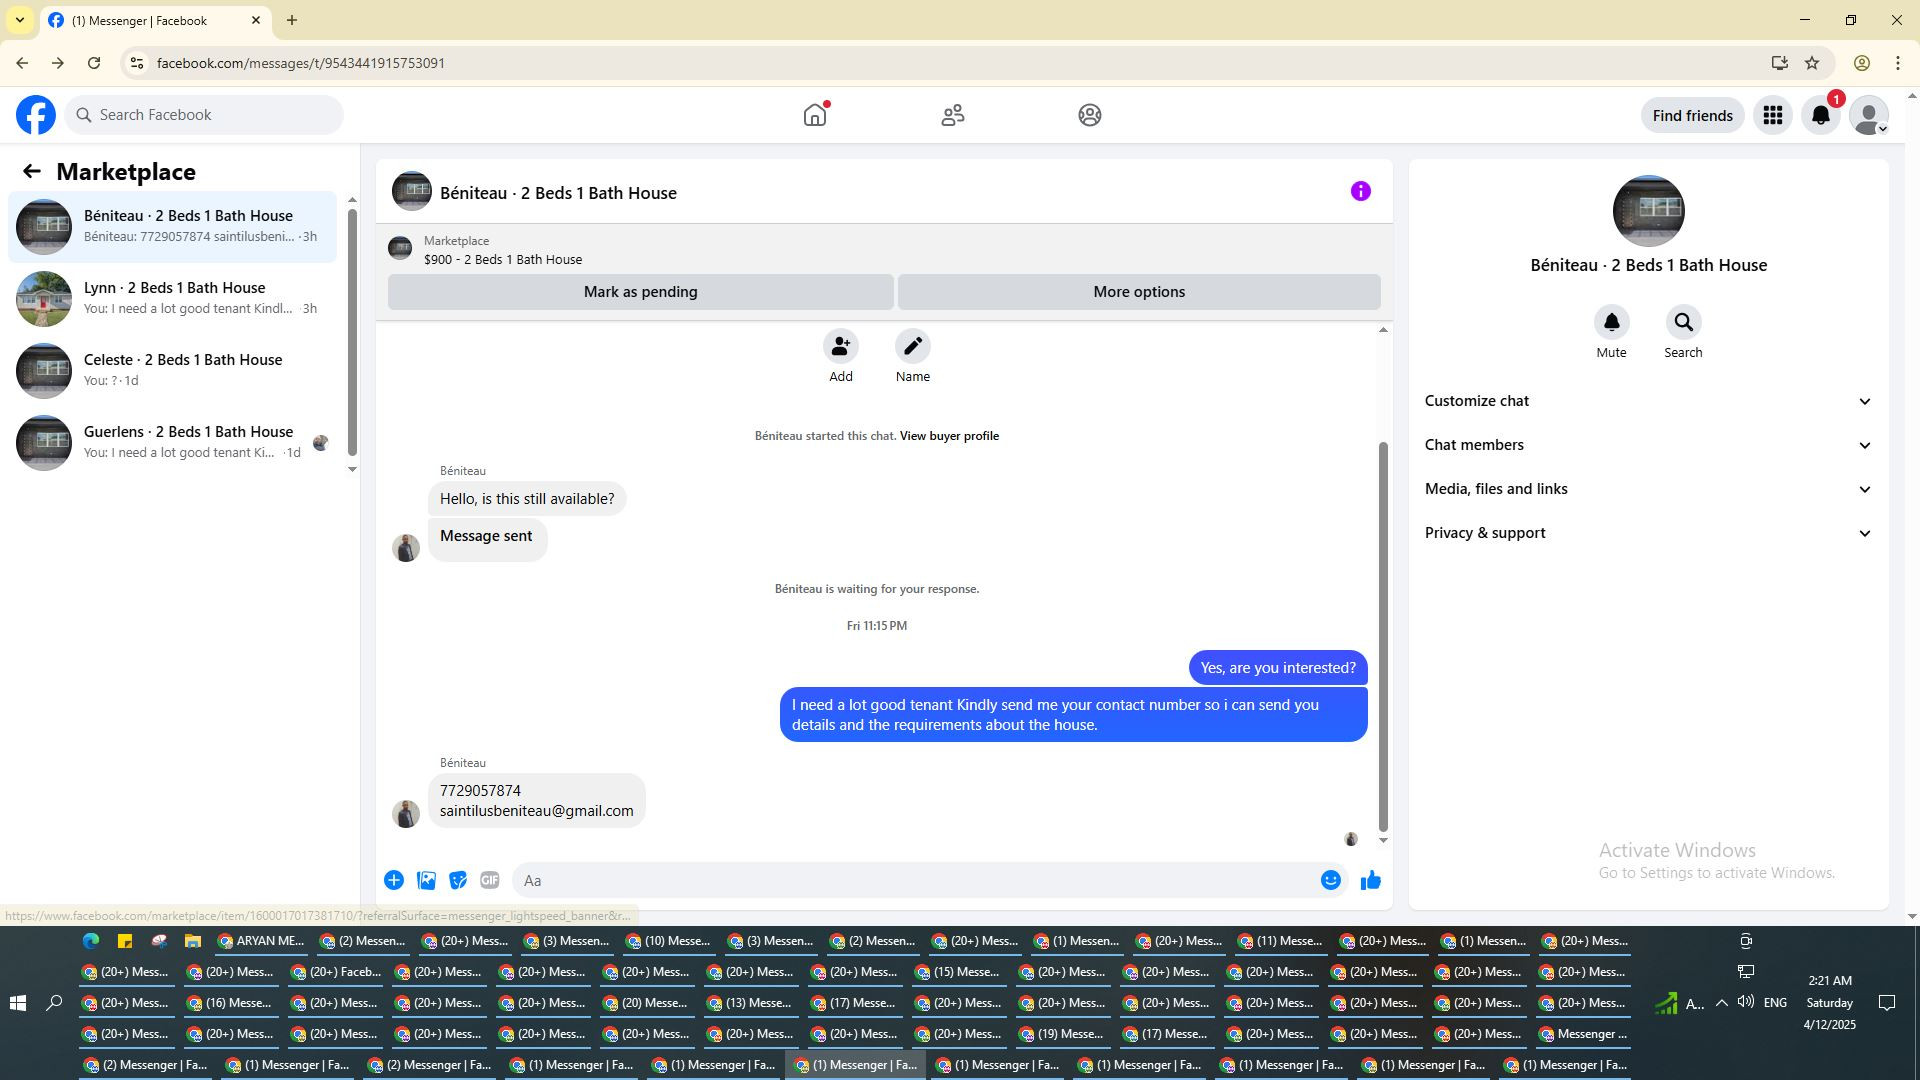This screenshot has height=1080, width=1920.
Task: Show hidden system tray icons
Action: (x=1722, y=1003)
